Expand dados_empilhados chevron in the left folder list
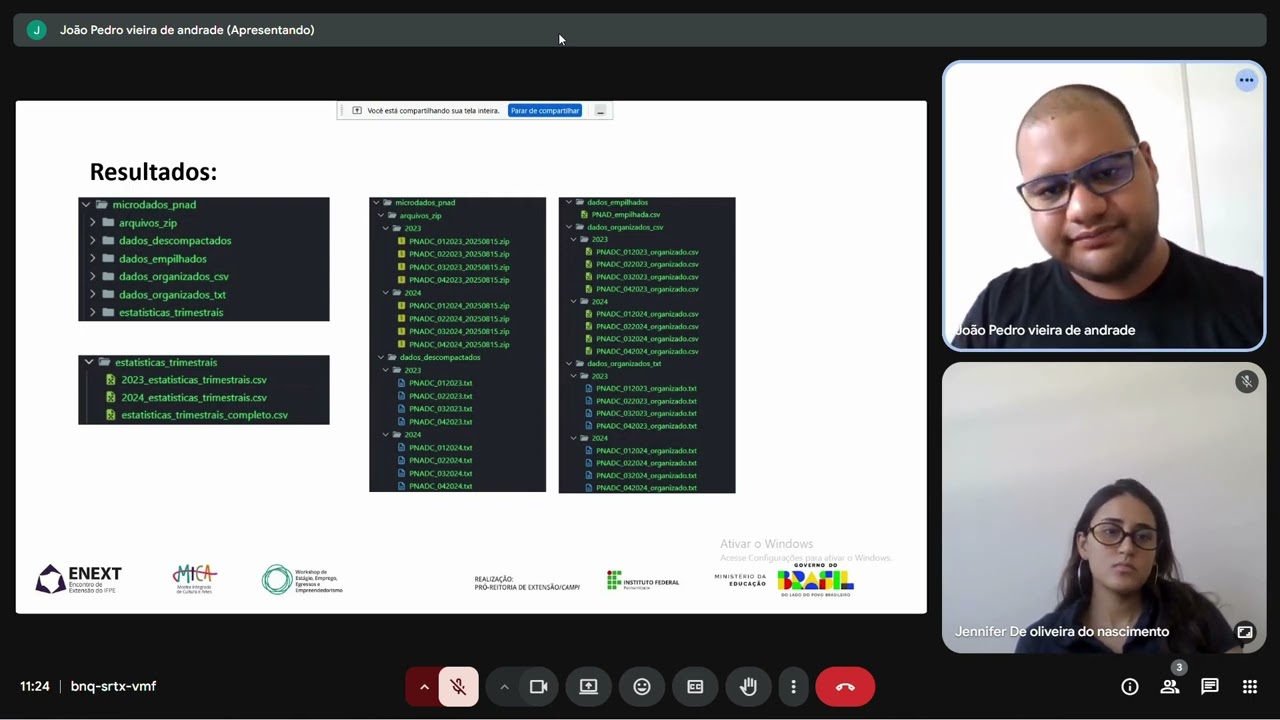 (93, 259)
